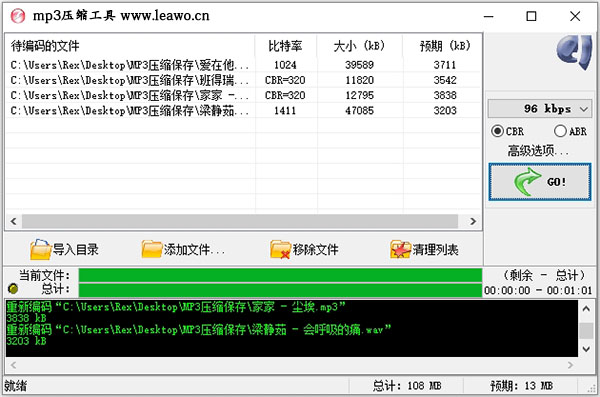
Task: Click the 移除文件 folder icon with red X
Action: (280, 250)
